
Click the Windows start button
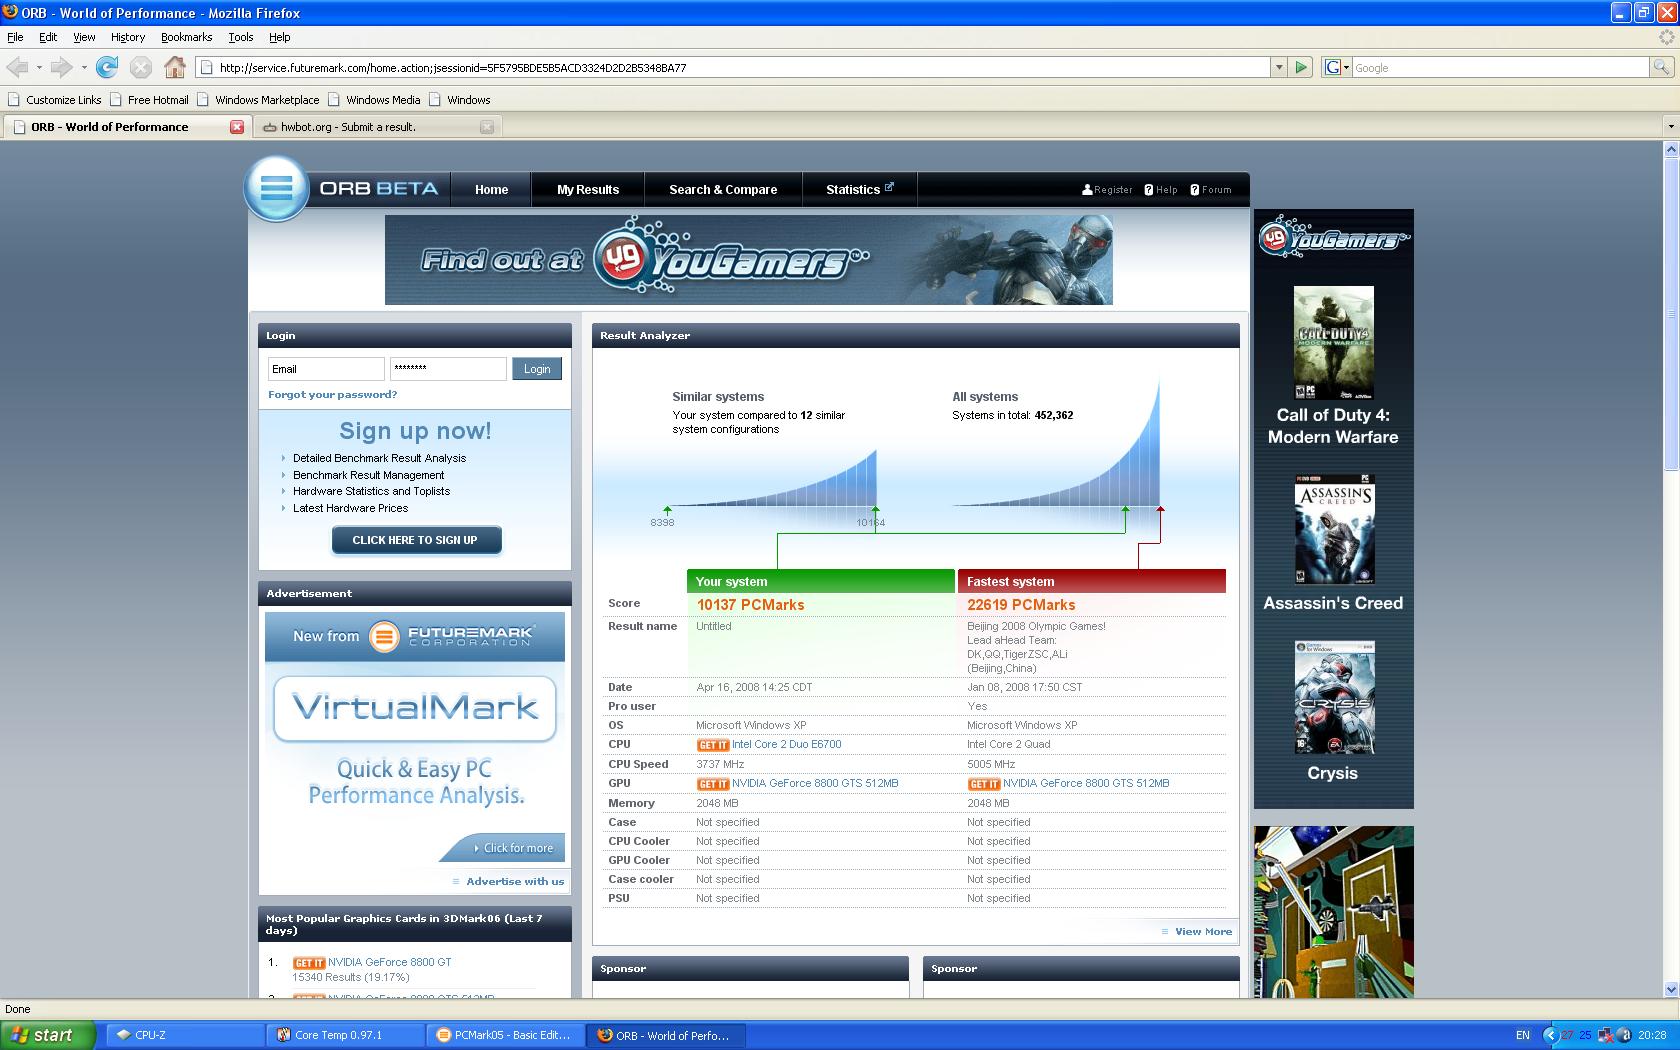pos(48,1035)
